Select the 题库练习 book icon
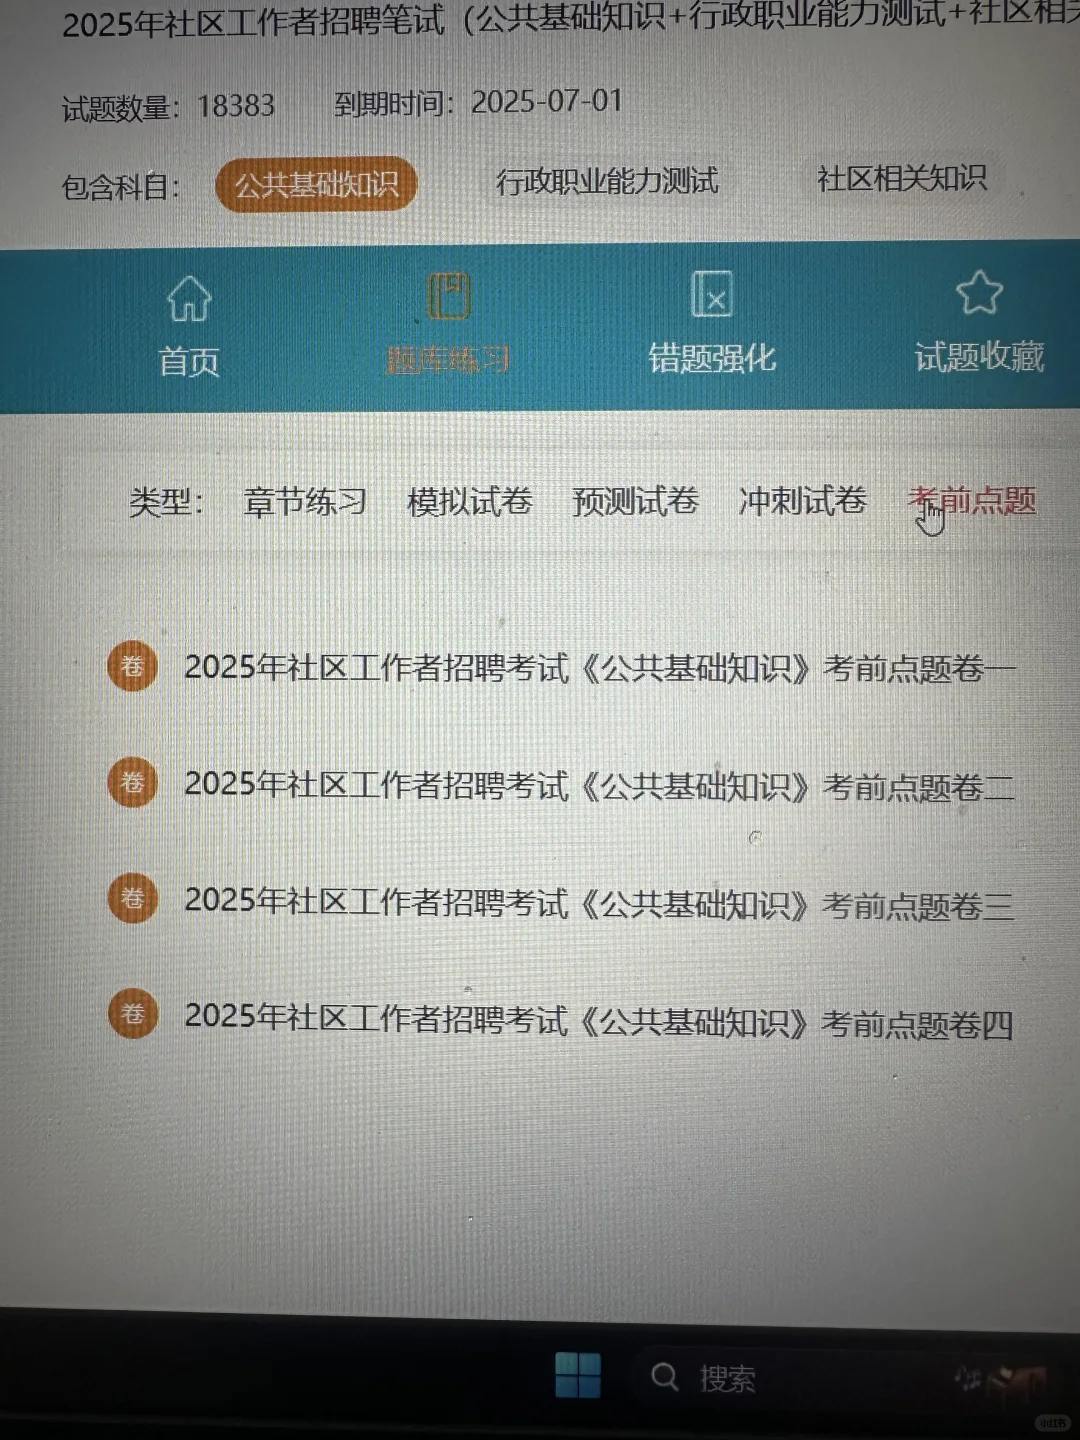 (449, 297)
